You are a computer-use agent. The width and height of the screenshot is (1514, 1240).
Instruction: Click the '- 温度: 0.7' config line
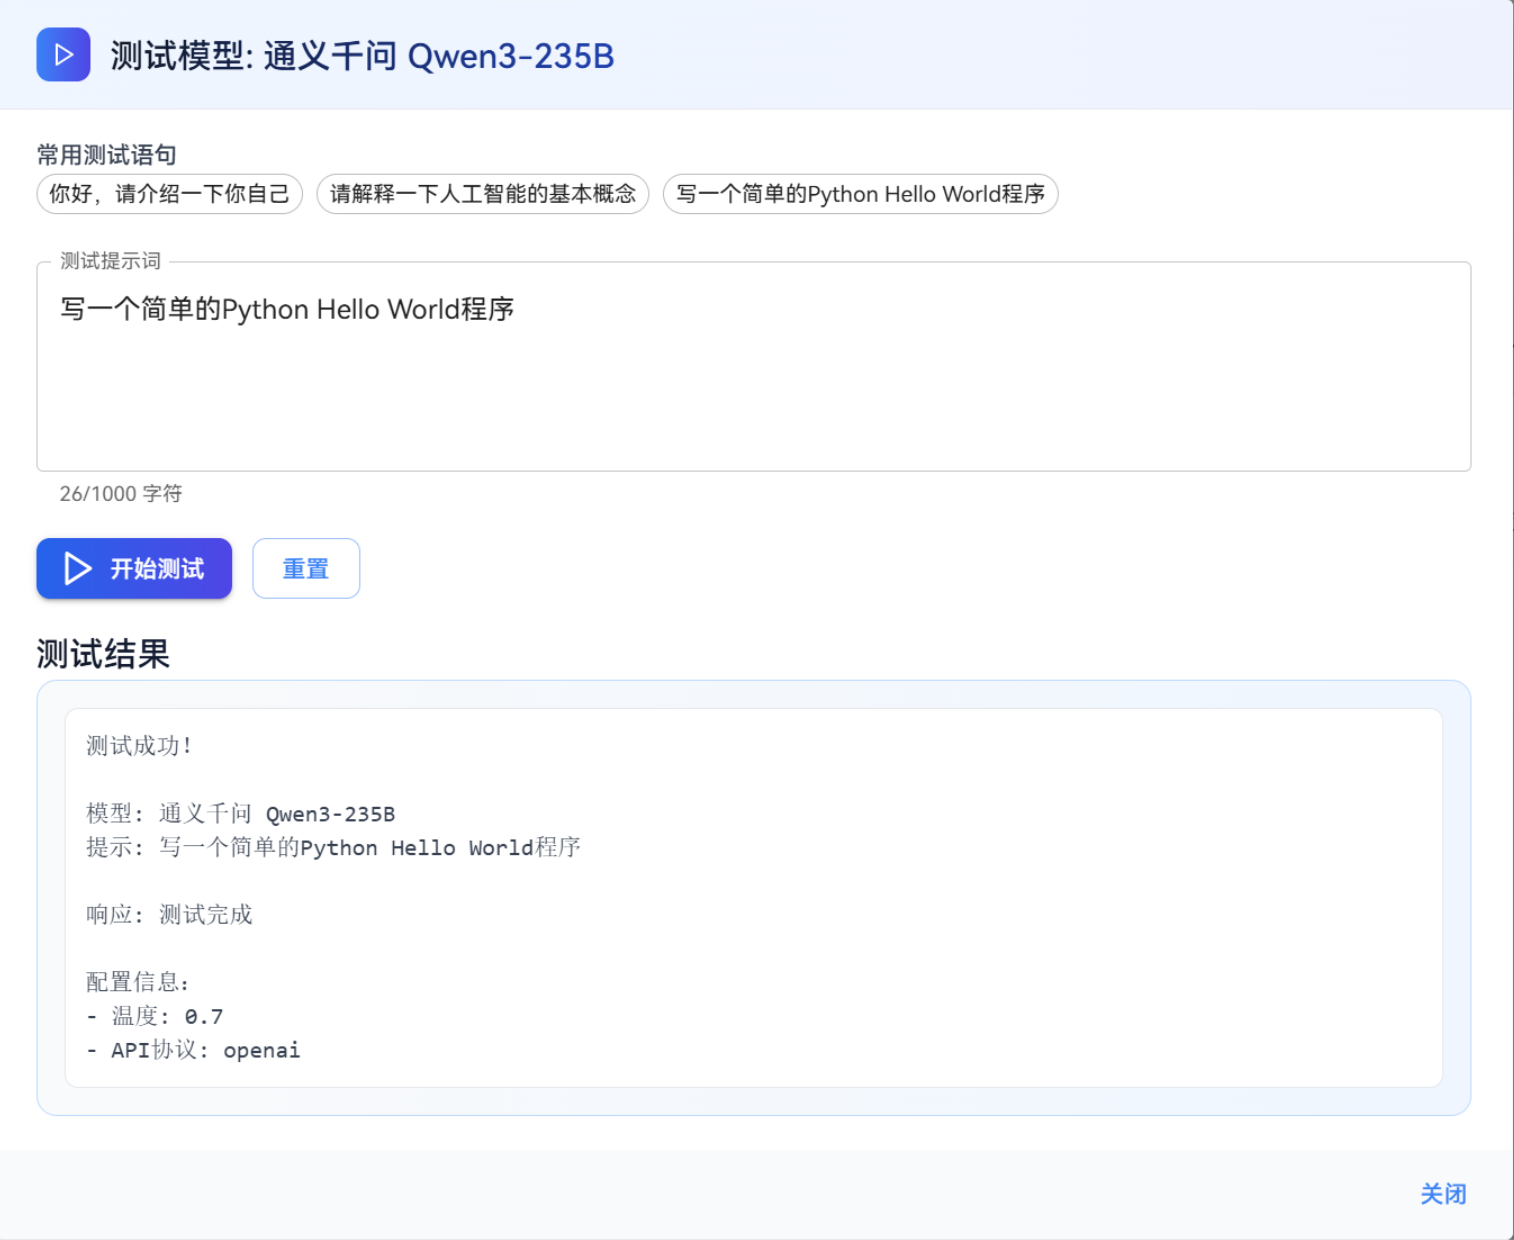tap(155, 1016)
